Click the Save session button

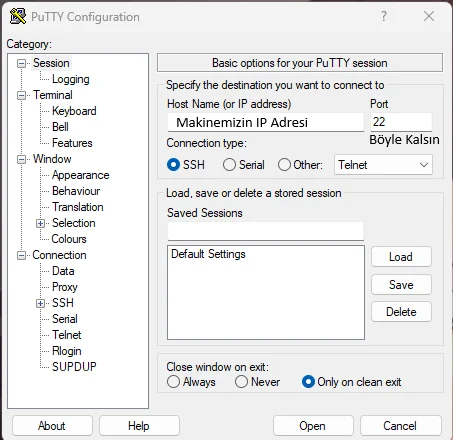401,285
